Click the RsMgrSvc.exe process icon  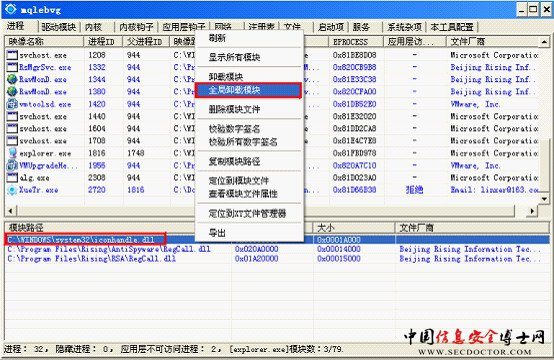12,67
